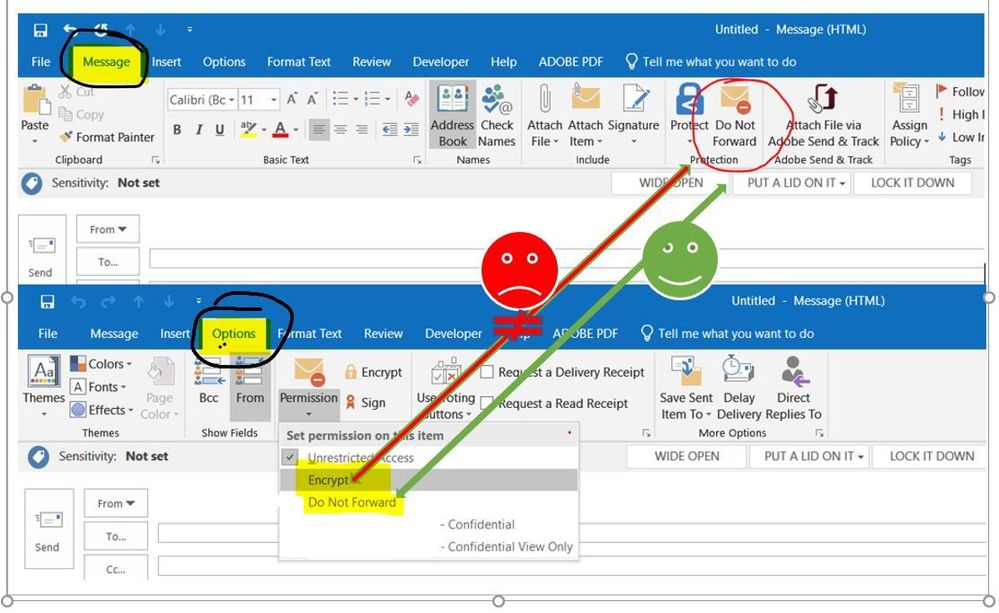
Task: Click the Decrease Indent icon
Action: tap(390, 129)
